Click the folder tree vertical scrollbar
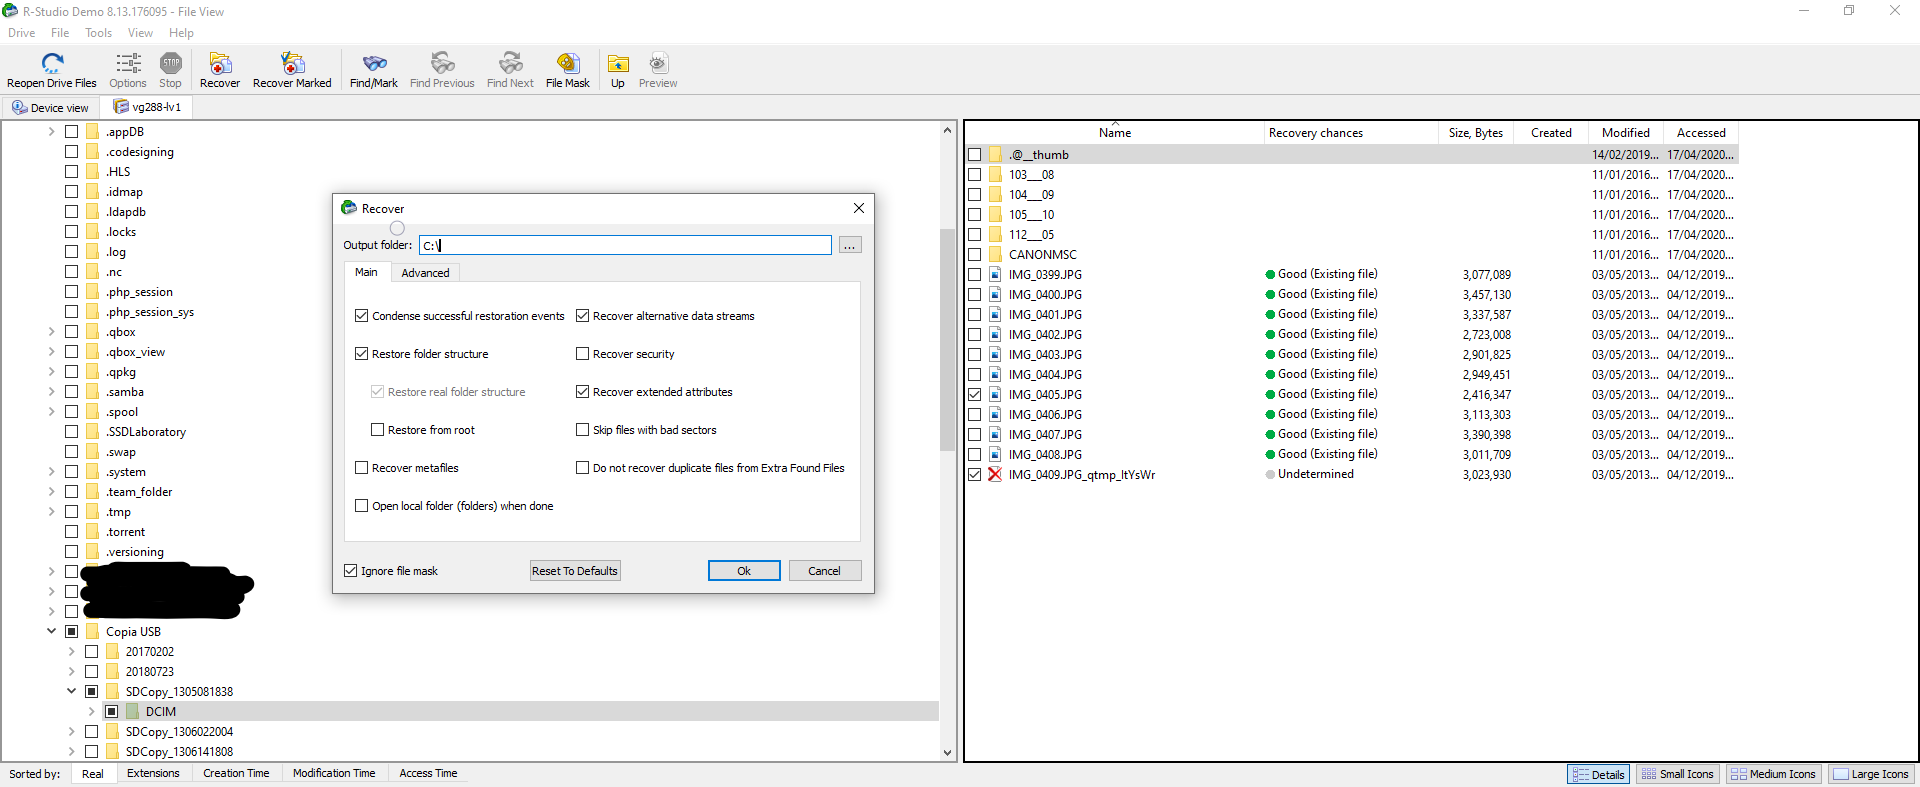The width and height of the screenshot is (1920, 787). point(947,340)
